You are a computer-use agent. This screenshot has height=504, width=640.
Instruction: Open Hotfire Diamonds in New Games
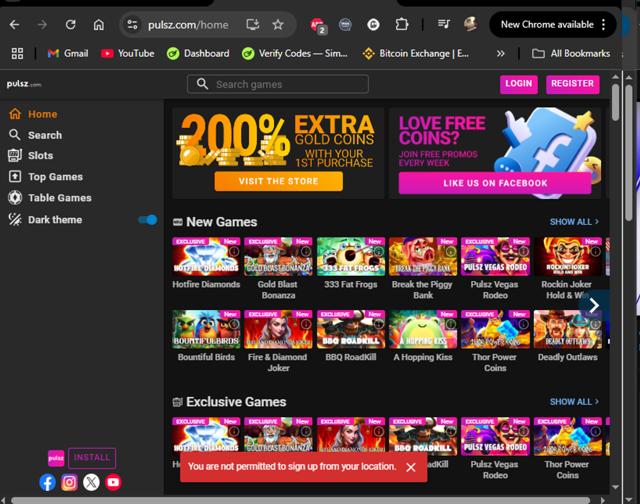pos(206,257)
